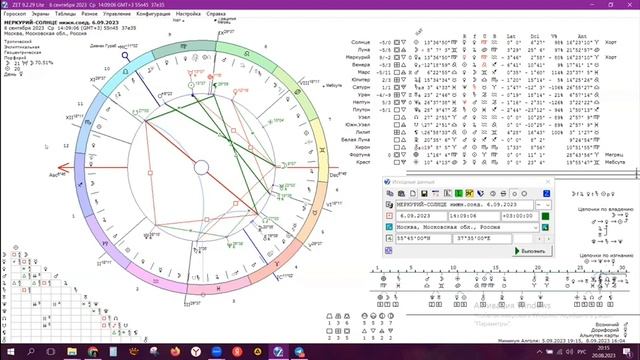The width and height of the screenshot is (640, 360).
Task: Click the atlas map icon beside location
Action: 545,227
